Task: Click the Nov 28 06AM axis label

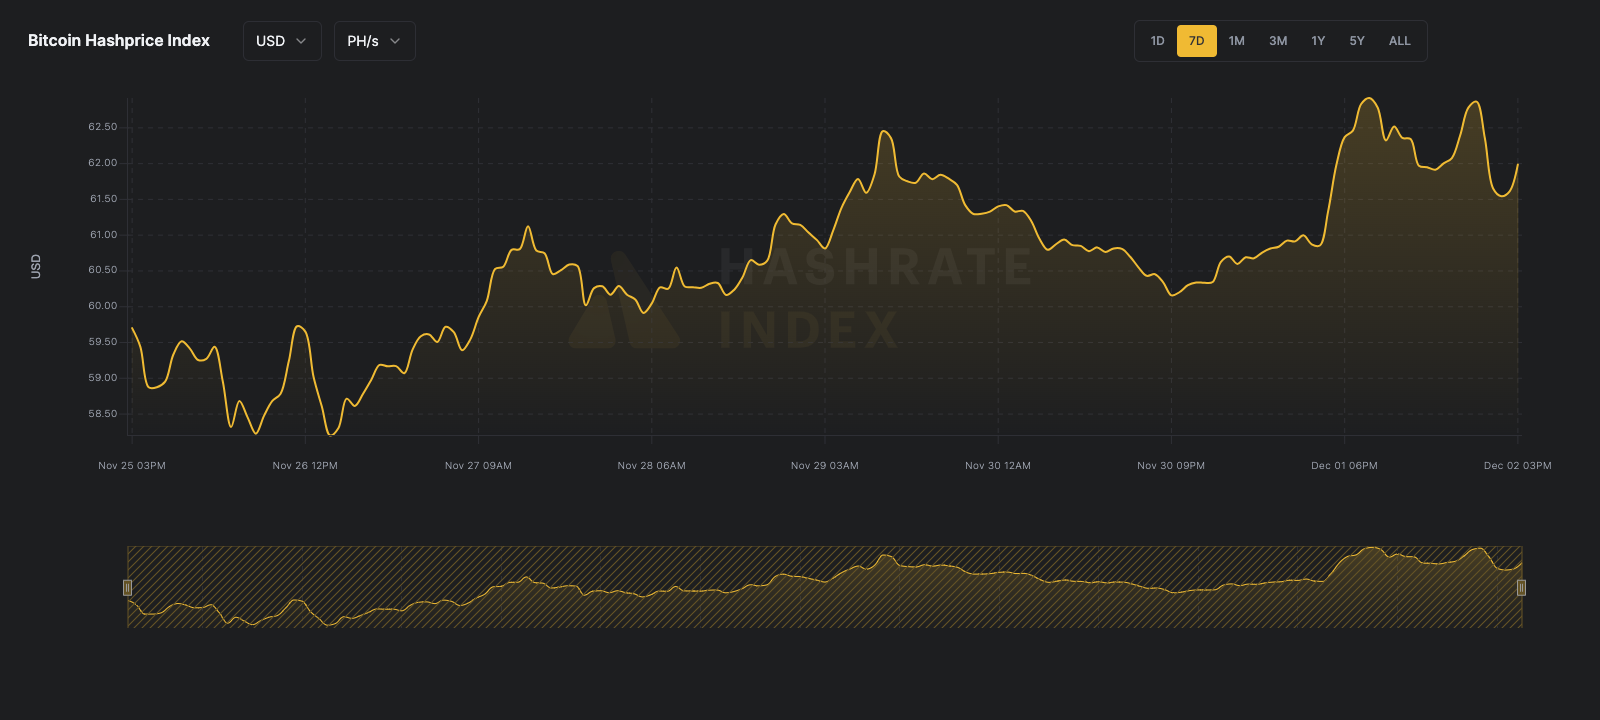Action: tap(652, 466)
